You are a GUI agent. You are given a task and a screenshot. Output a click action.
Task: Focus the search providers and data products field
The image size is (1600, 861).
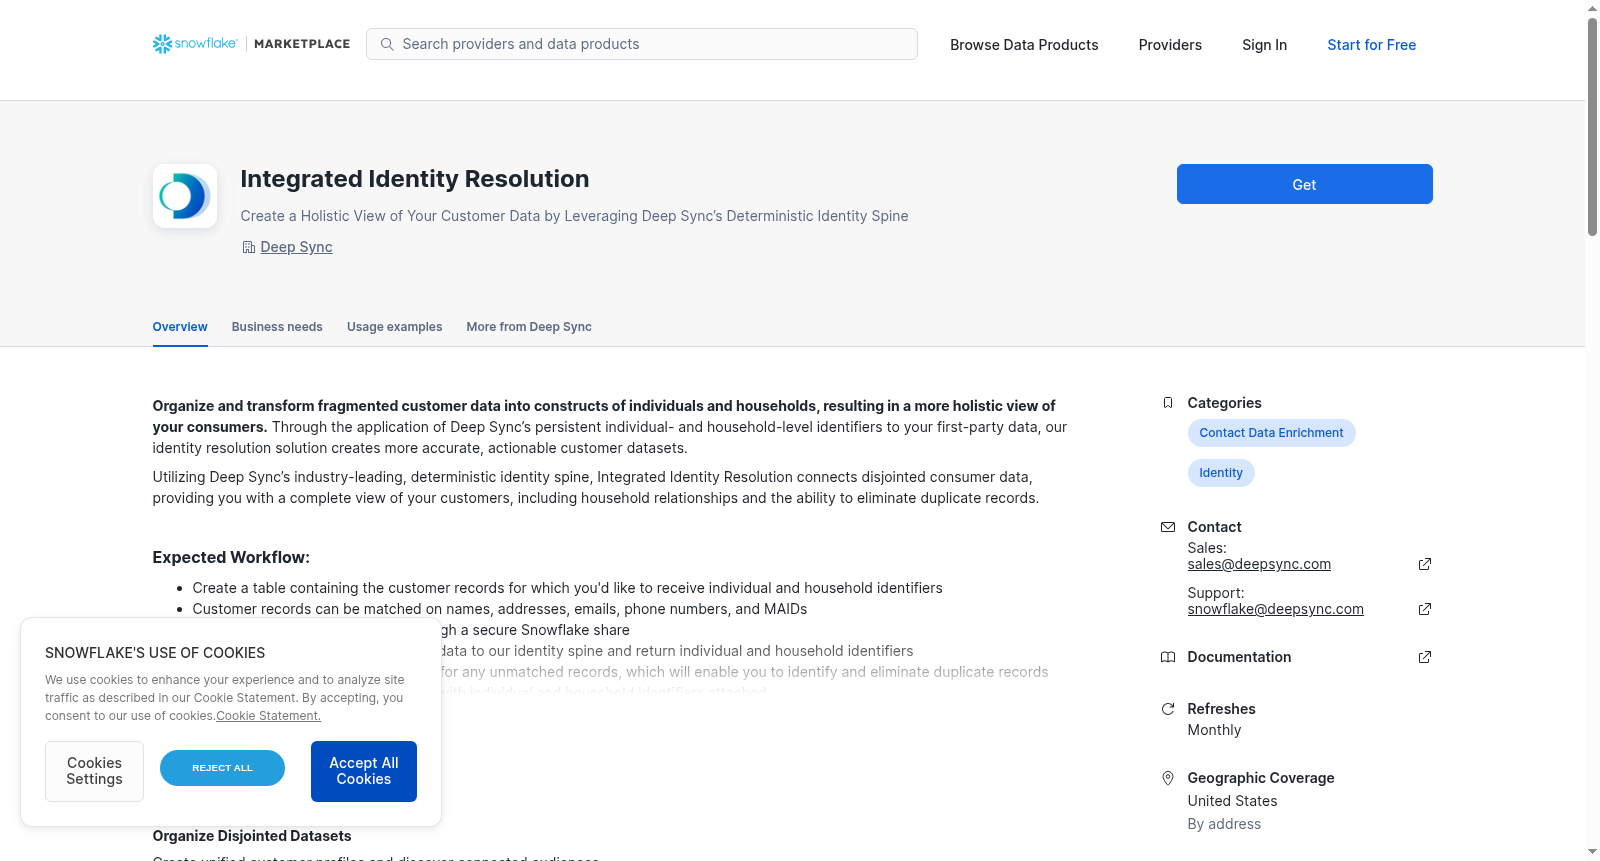click(x=642, y=44)
